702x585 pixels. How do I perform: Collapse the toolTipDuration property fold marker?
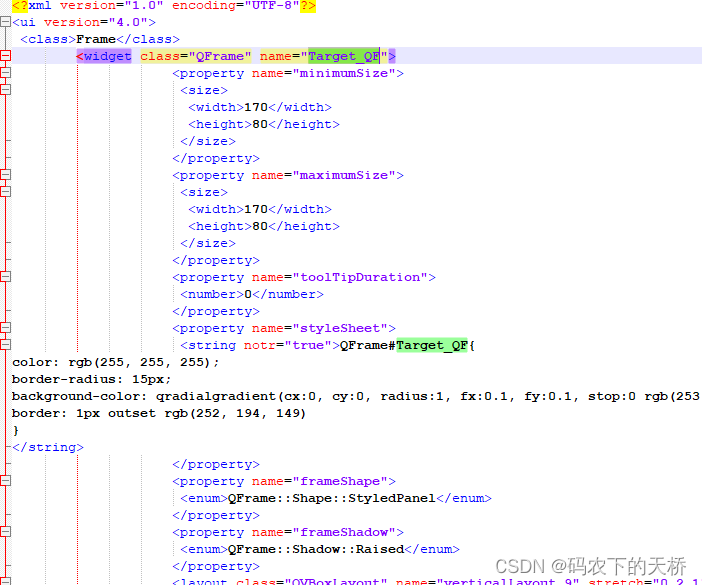[5, 277]
